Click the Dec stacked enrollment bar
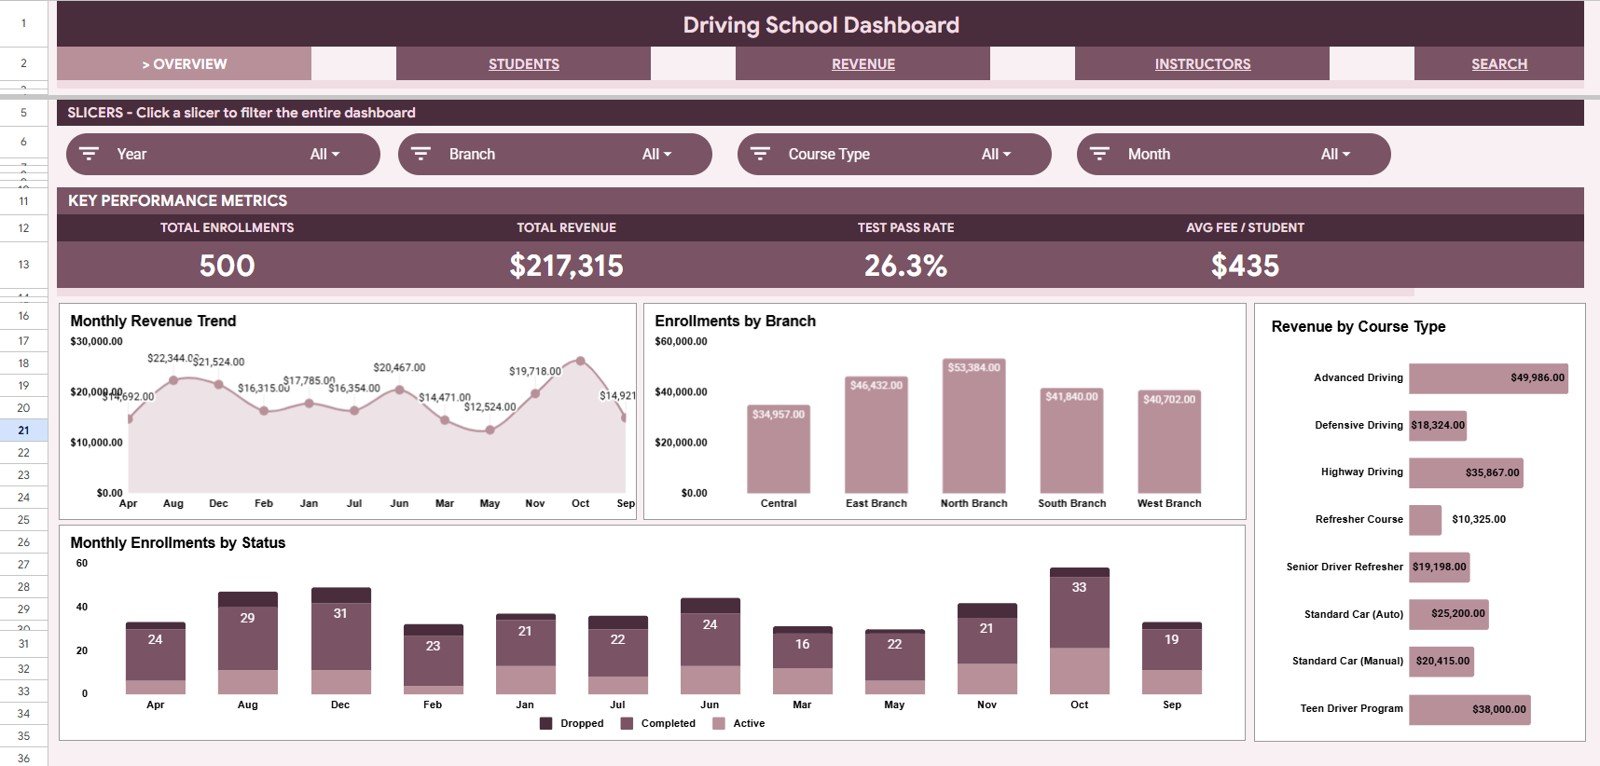Image resolution: width=1600 pixels, height=766 pixels. click(340, 641)
